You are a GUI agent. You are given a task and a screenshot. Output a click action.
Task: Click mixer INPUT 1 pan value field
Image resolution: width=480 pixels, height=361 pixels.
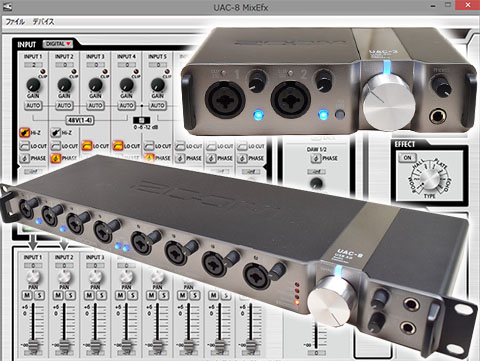click(x=33, y=265)
